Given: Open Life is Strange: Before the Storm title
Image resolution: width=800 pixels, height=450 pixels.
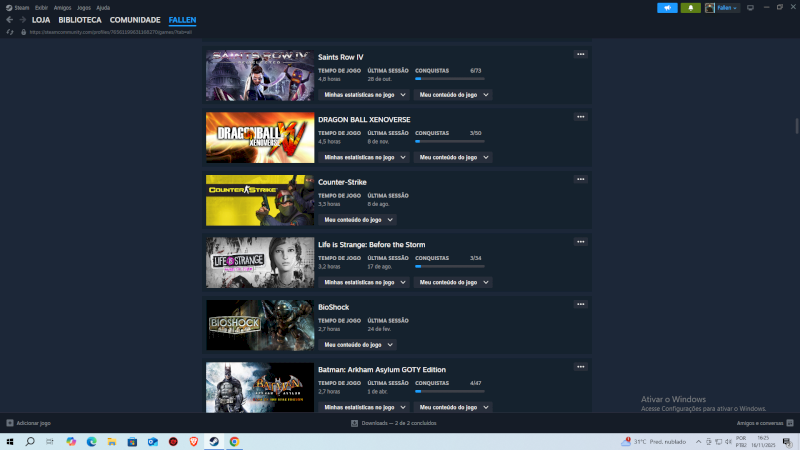Looking at the screenshot, I should 371,244.
